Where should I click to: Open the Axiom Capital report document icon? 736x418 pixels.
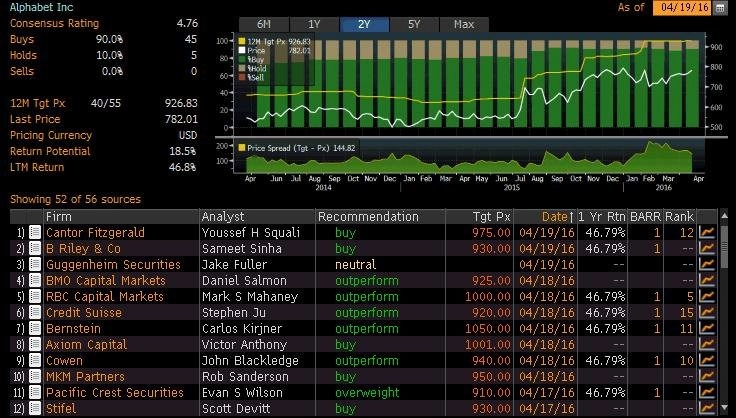click(x=35, y=344)
